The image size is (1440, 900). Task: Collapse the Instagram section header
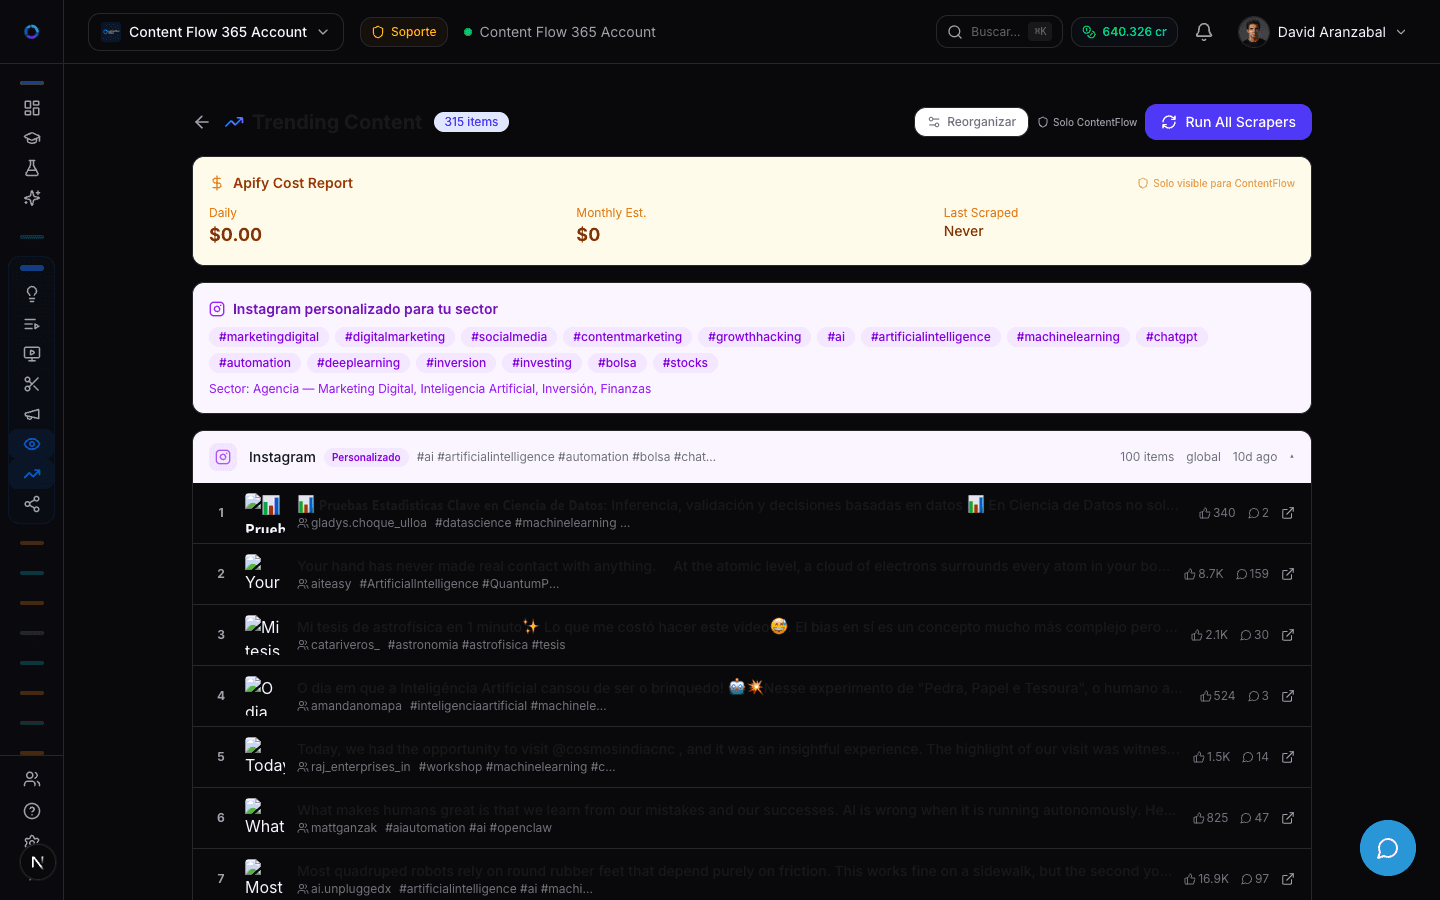coord(752,457)
